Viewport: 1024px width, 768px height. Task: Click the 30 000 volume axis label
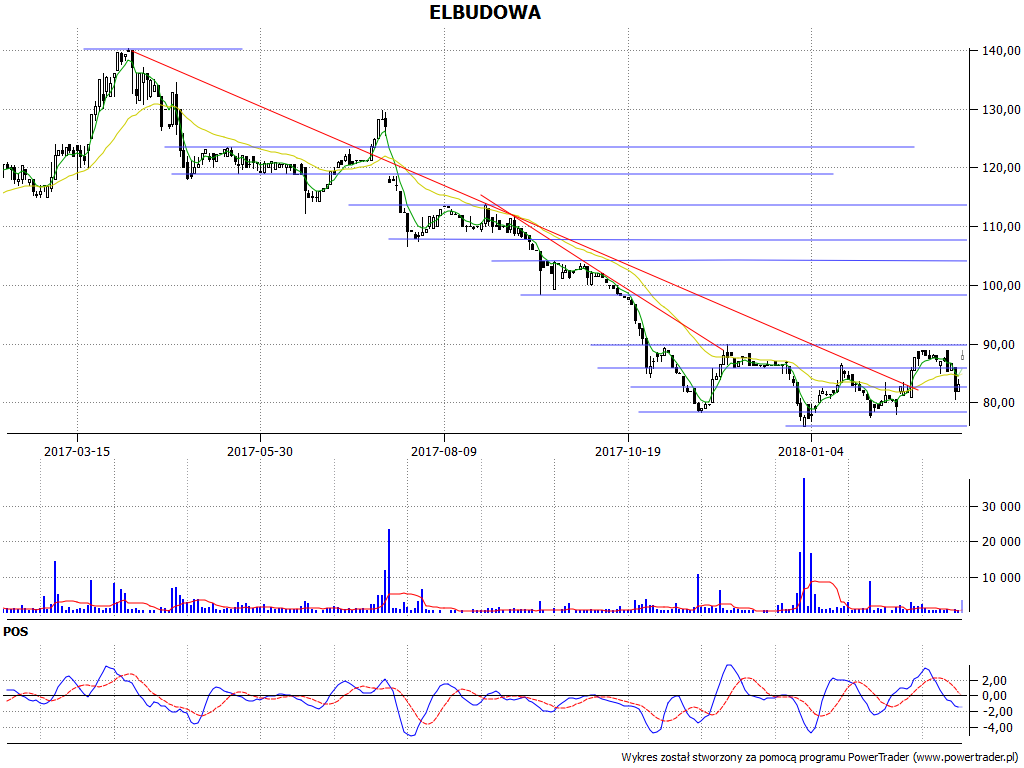pyautogui.click(x=1001, y=507)
